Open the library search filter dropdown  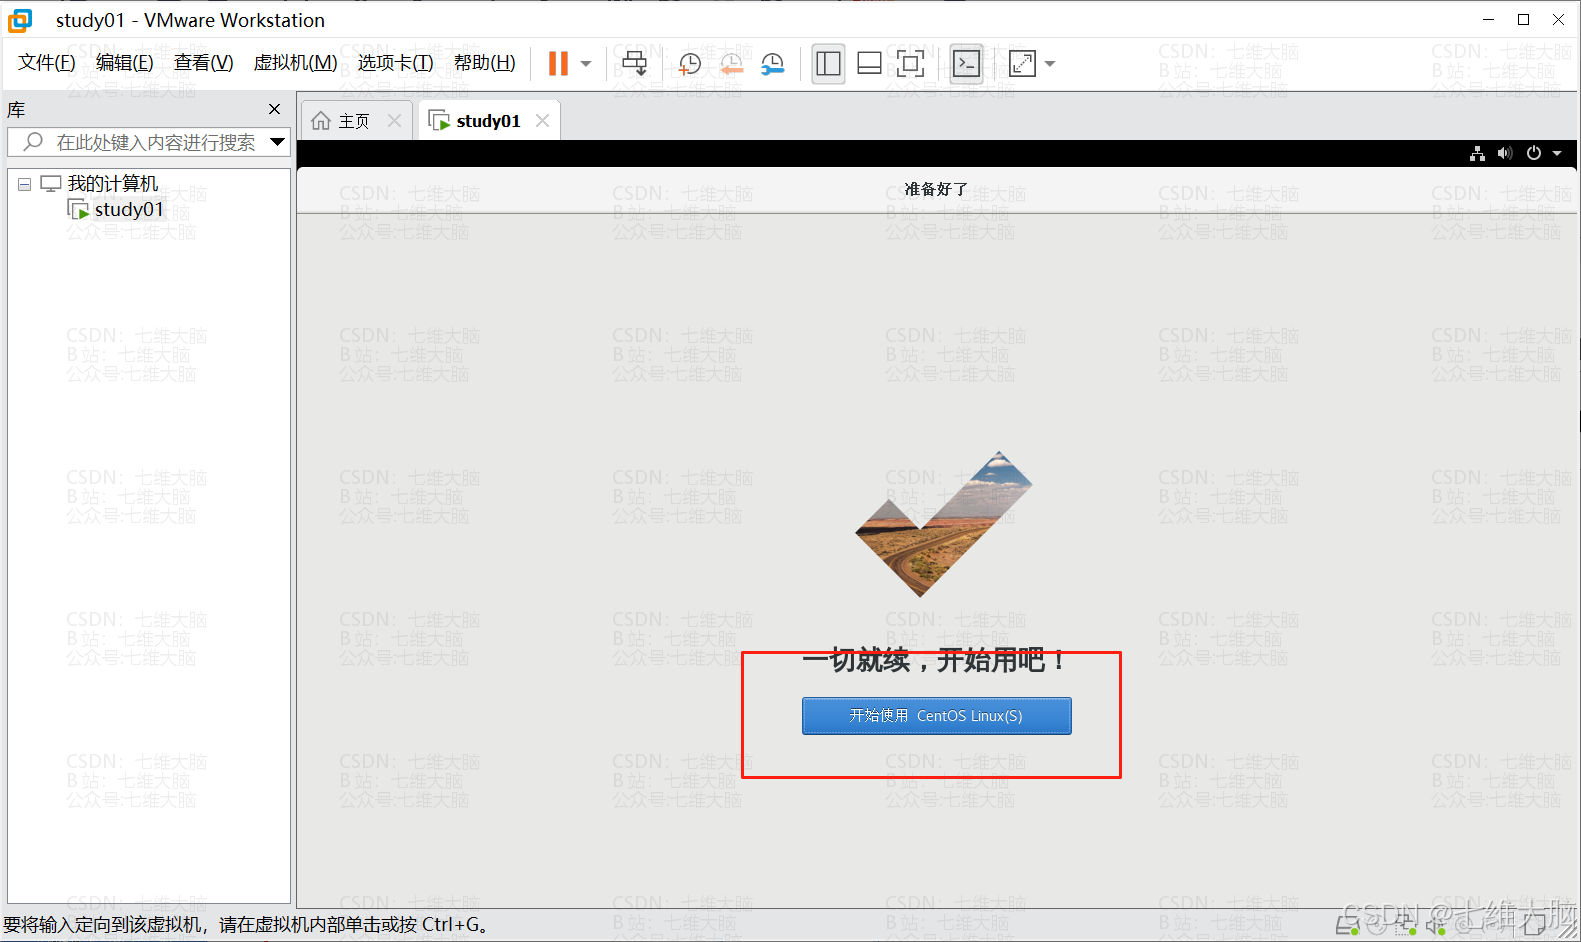click(x=278, y=142)
